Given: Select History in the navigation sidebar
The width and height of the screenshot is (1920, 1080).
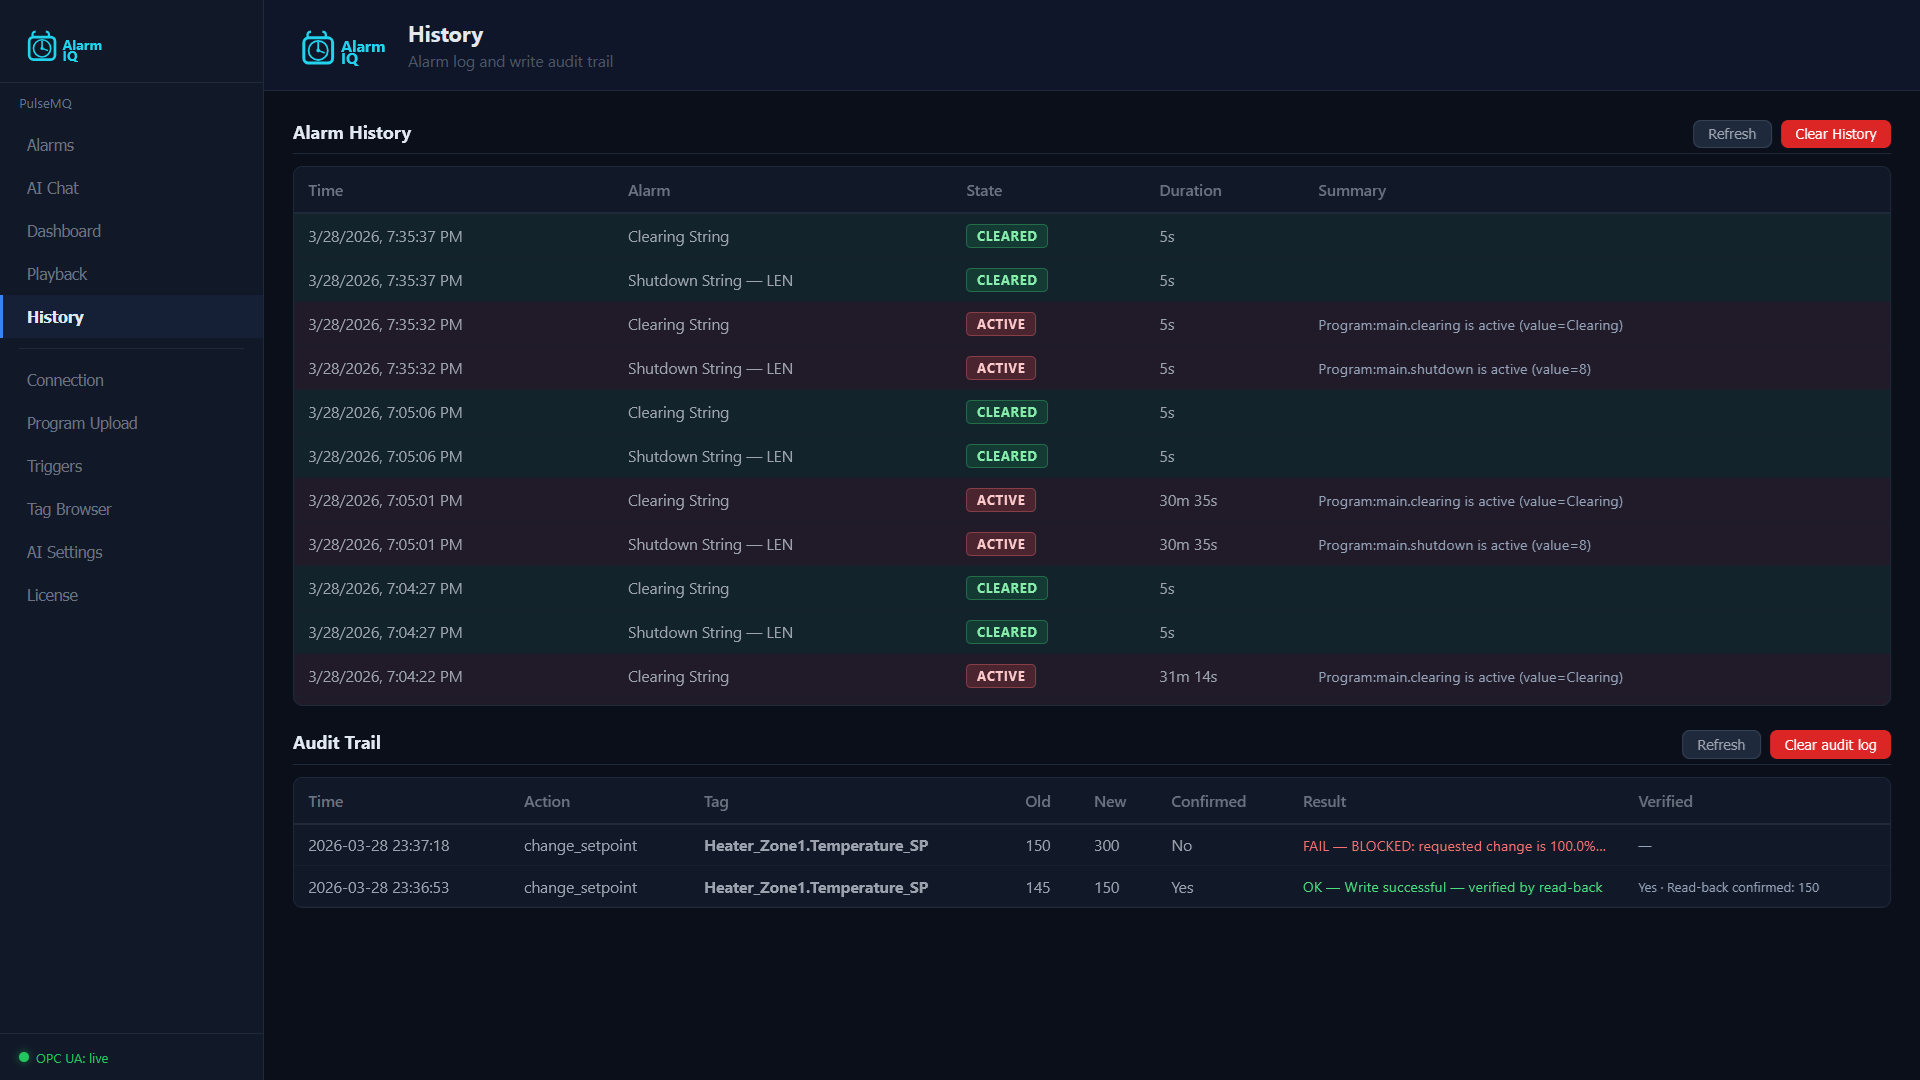Looking at the screenshot, I should [55, 317].
